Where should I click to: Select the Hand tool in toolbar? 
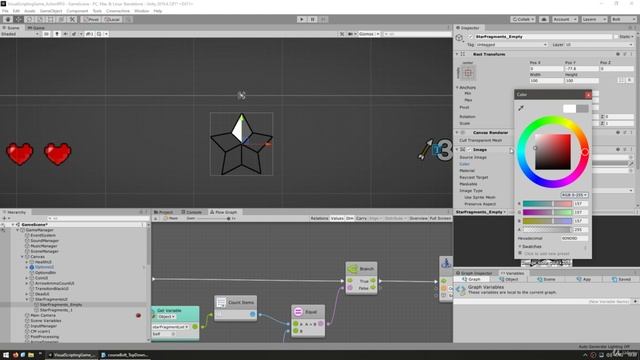coord(8,19)
